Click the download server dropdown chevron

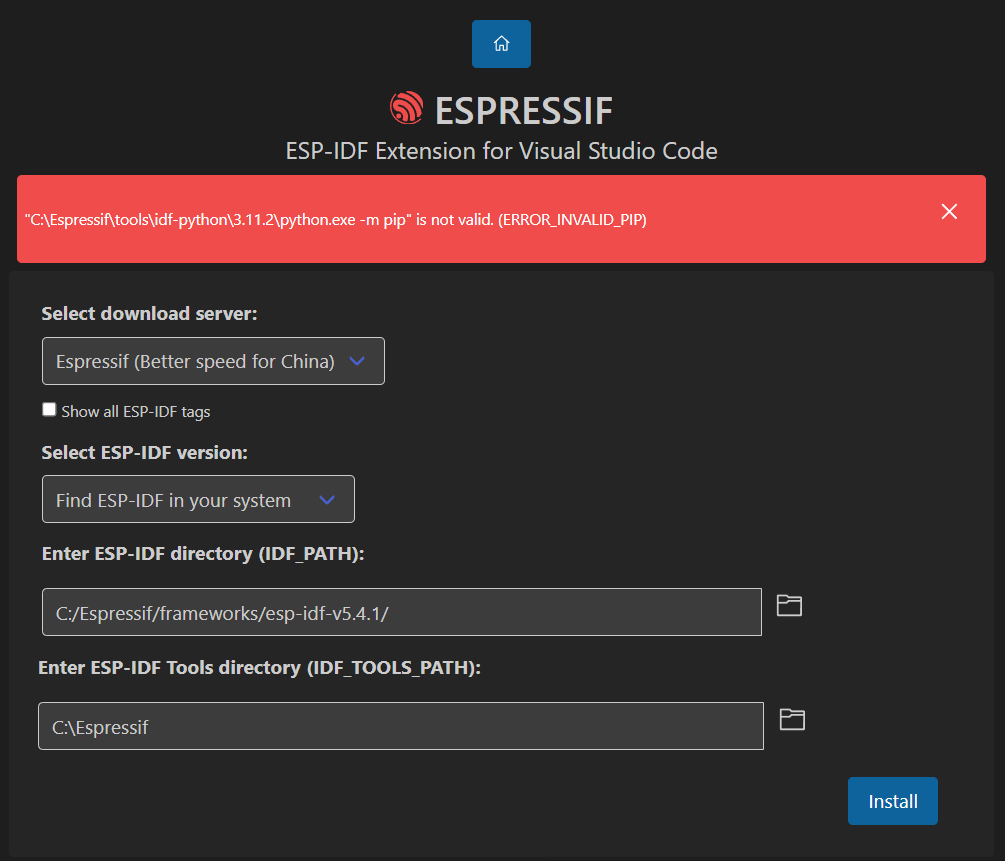(357, 361)
